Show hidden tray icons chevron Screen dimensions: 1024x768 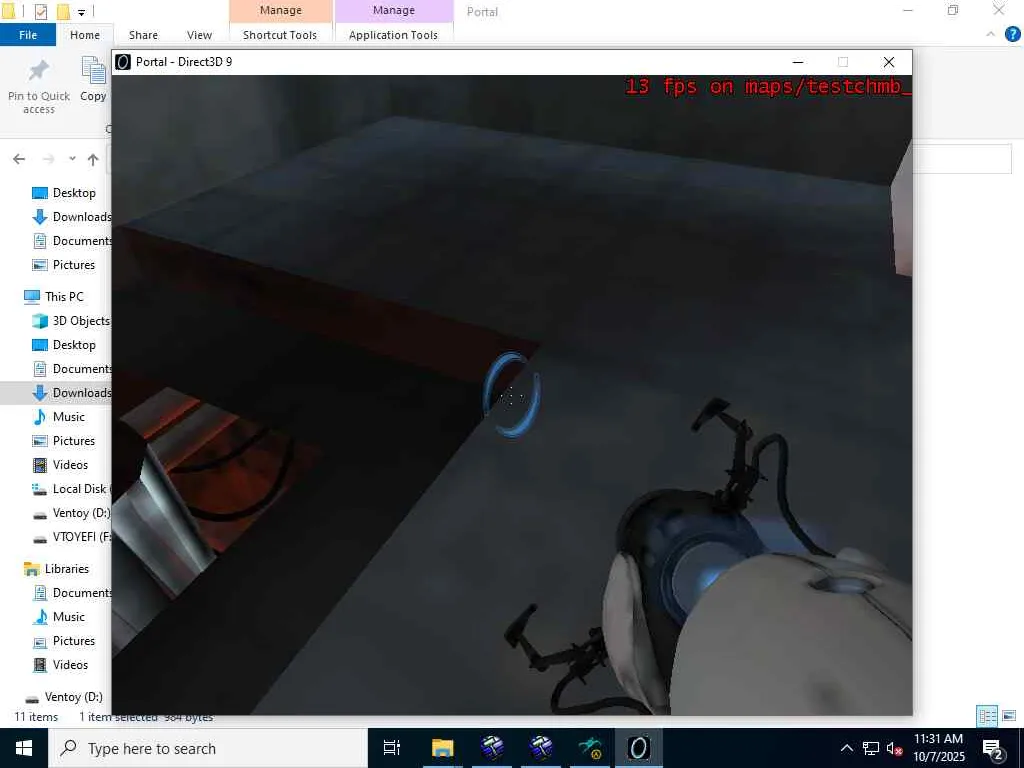tap(846, 748)
